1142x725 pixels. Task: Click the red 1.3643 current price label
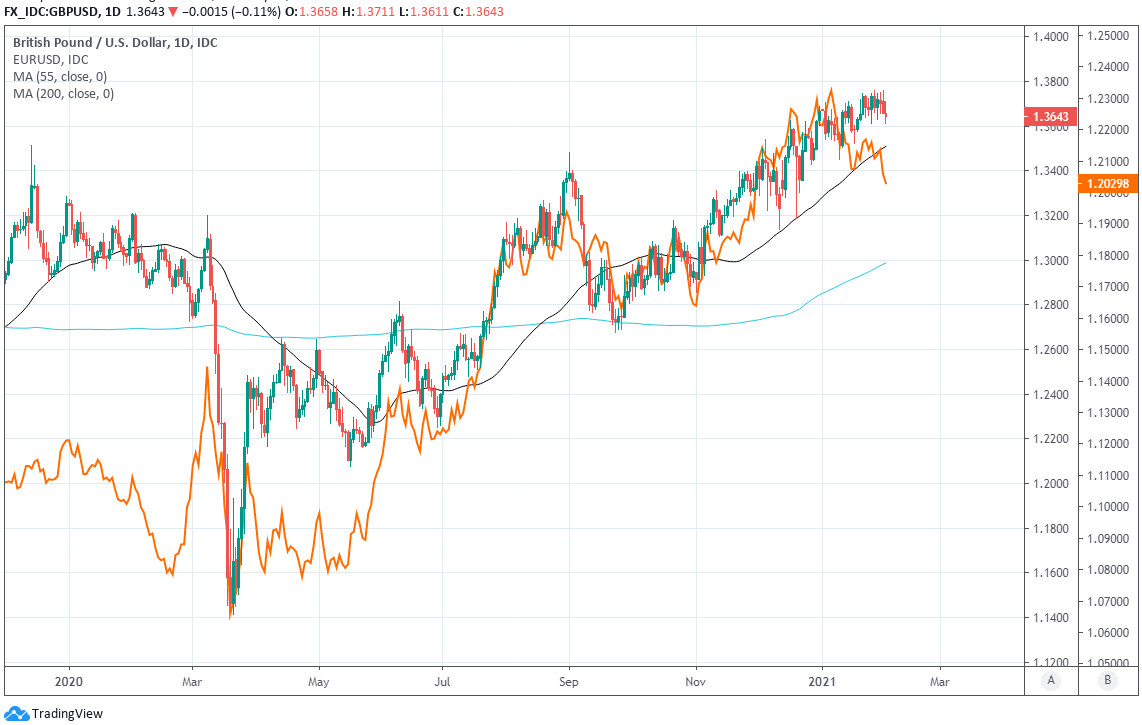click(x=1049, y=117)
